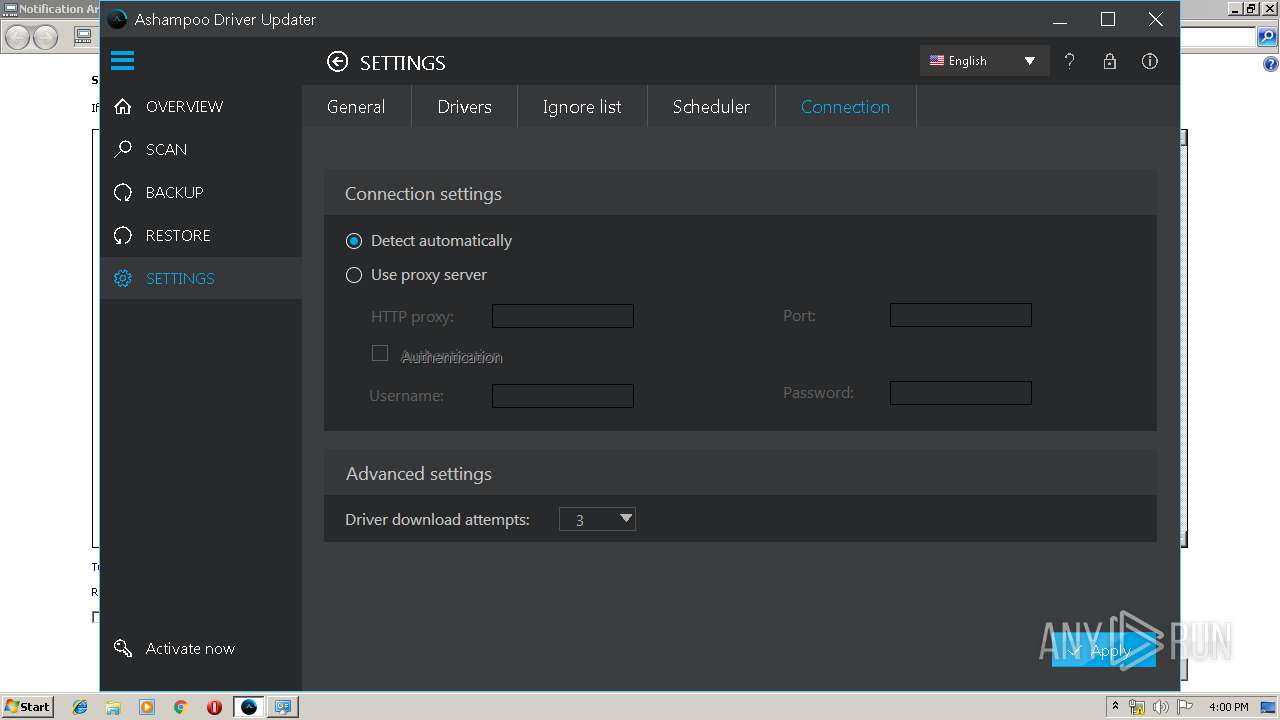
Task: Click the Password input field
Action: 960,393
